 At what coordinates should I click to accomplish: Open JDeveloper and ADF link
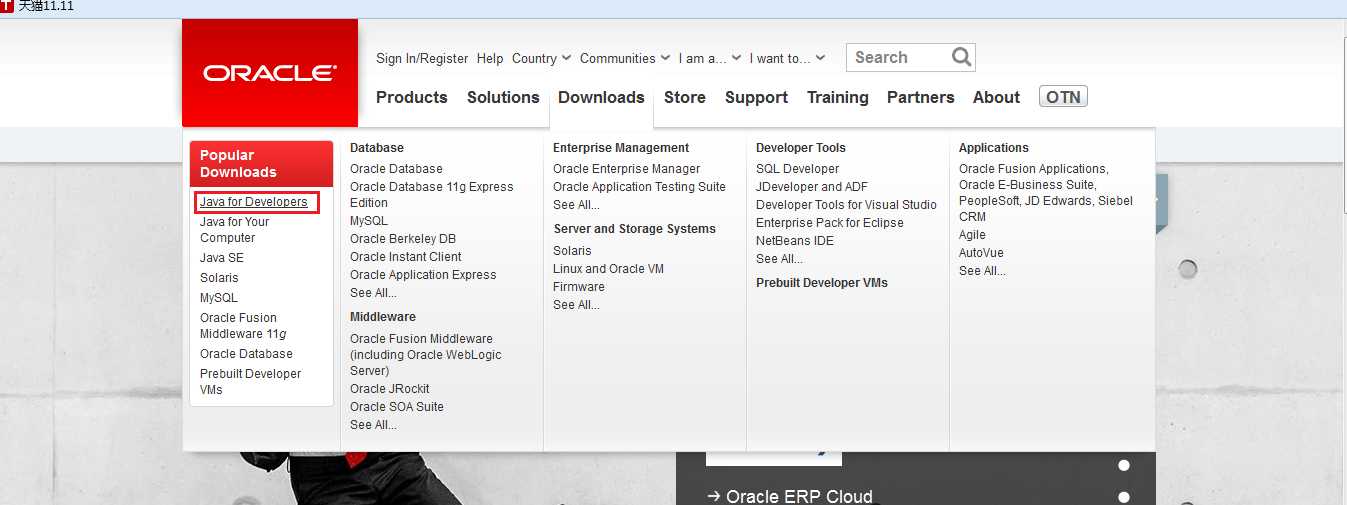click(812, 187)
